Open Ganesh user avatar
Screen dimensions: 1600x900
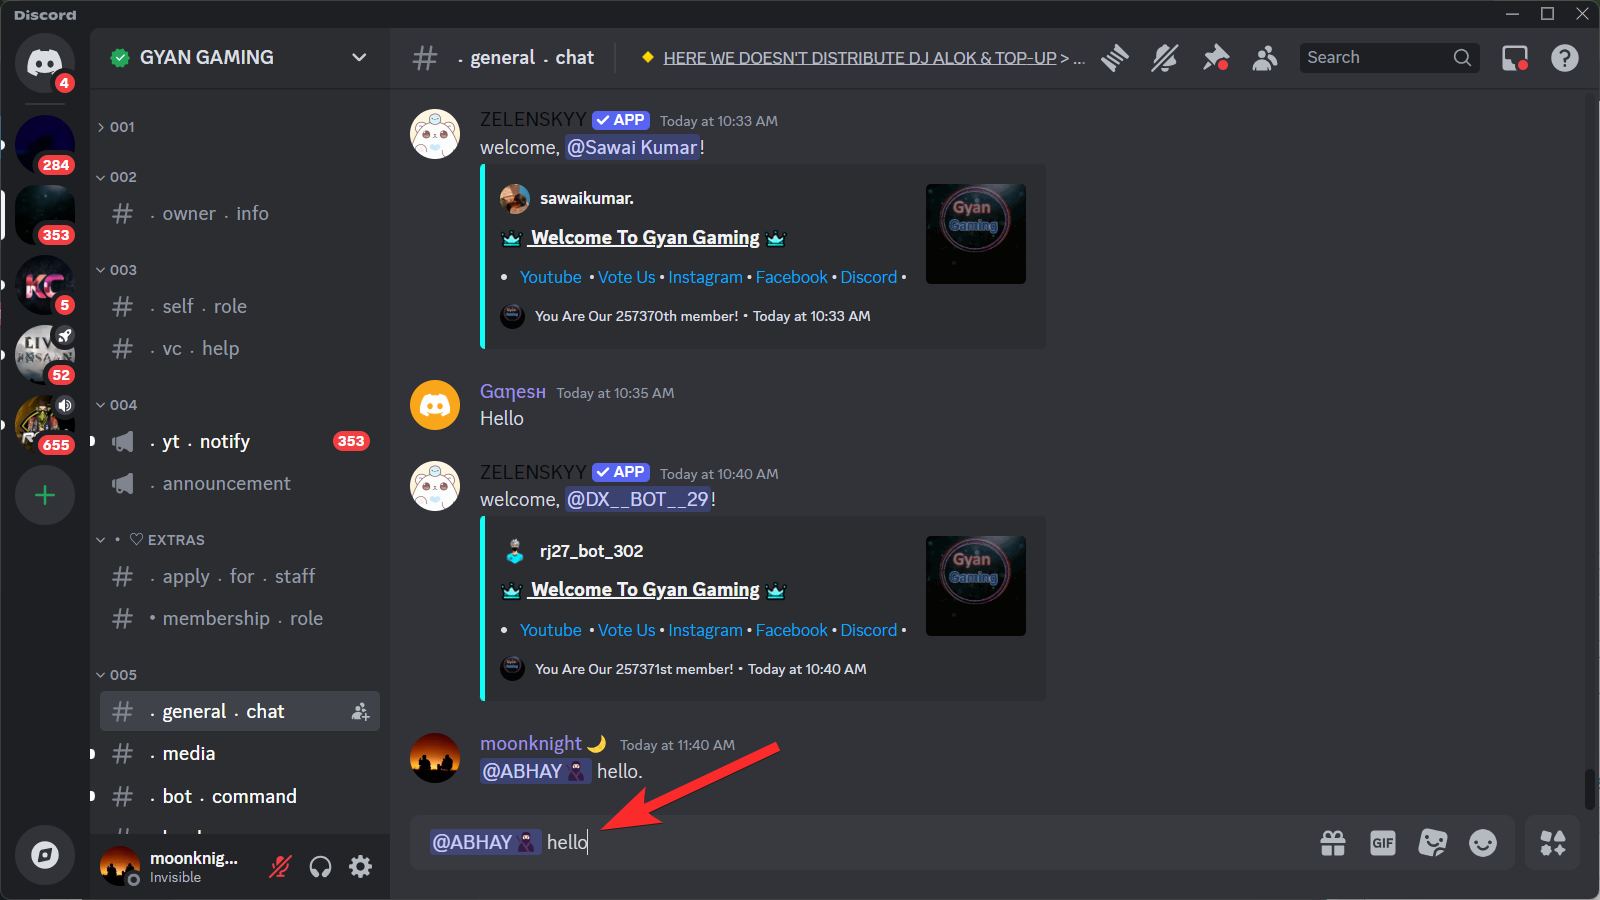pos(435,405)
